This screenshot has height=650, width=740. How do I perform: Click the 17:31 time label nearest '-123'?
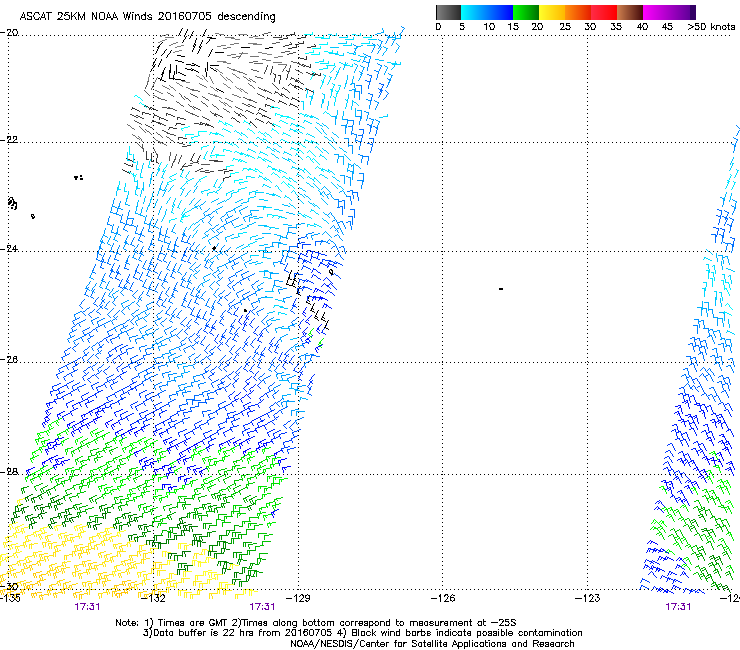pos(678,607)
